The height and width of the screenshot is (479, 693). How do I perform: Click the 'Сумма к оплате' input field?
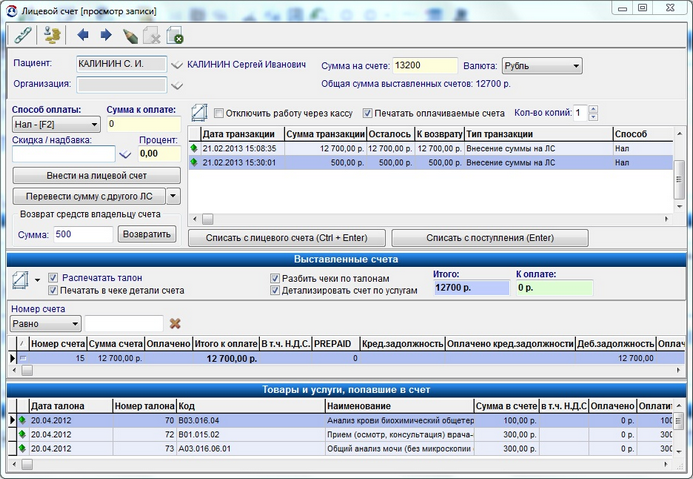click(x=144, y=124)
